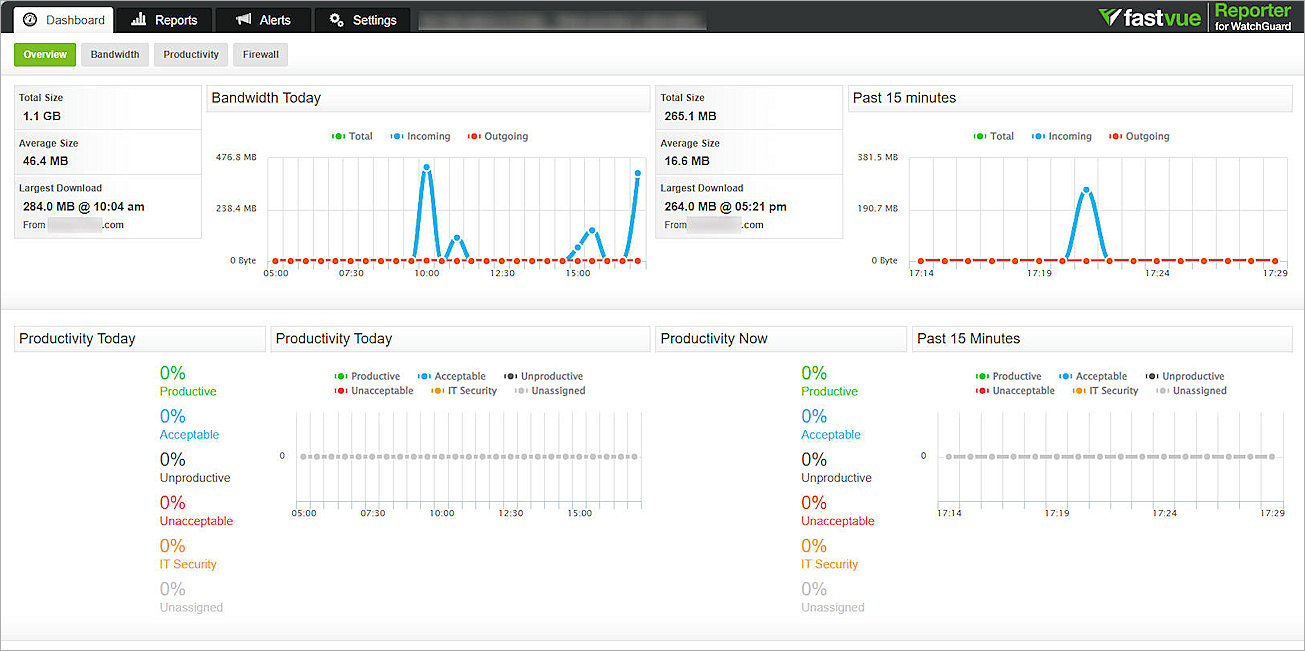This screenshot has width=1305, height=651.
Task: Open the Firewall tab
Action: [260, 54]
